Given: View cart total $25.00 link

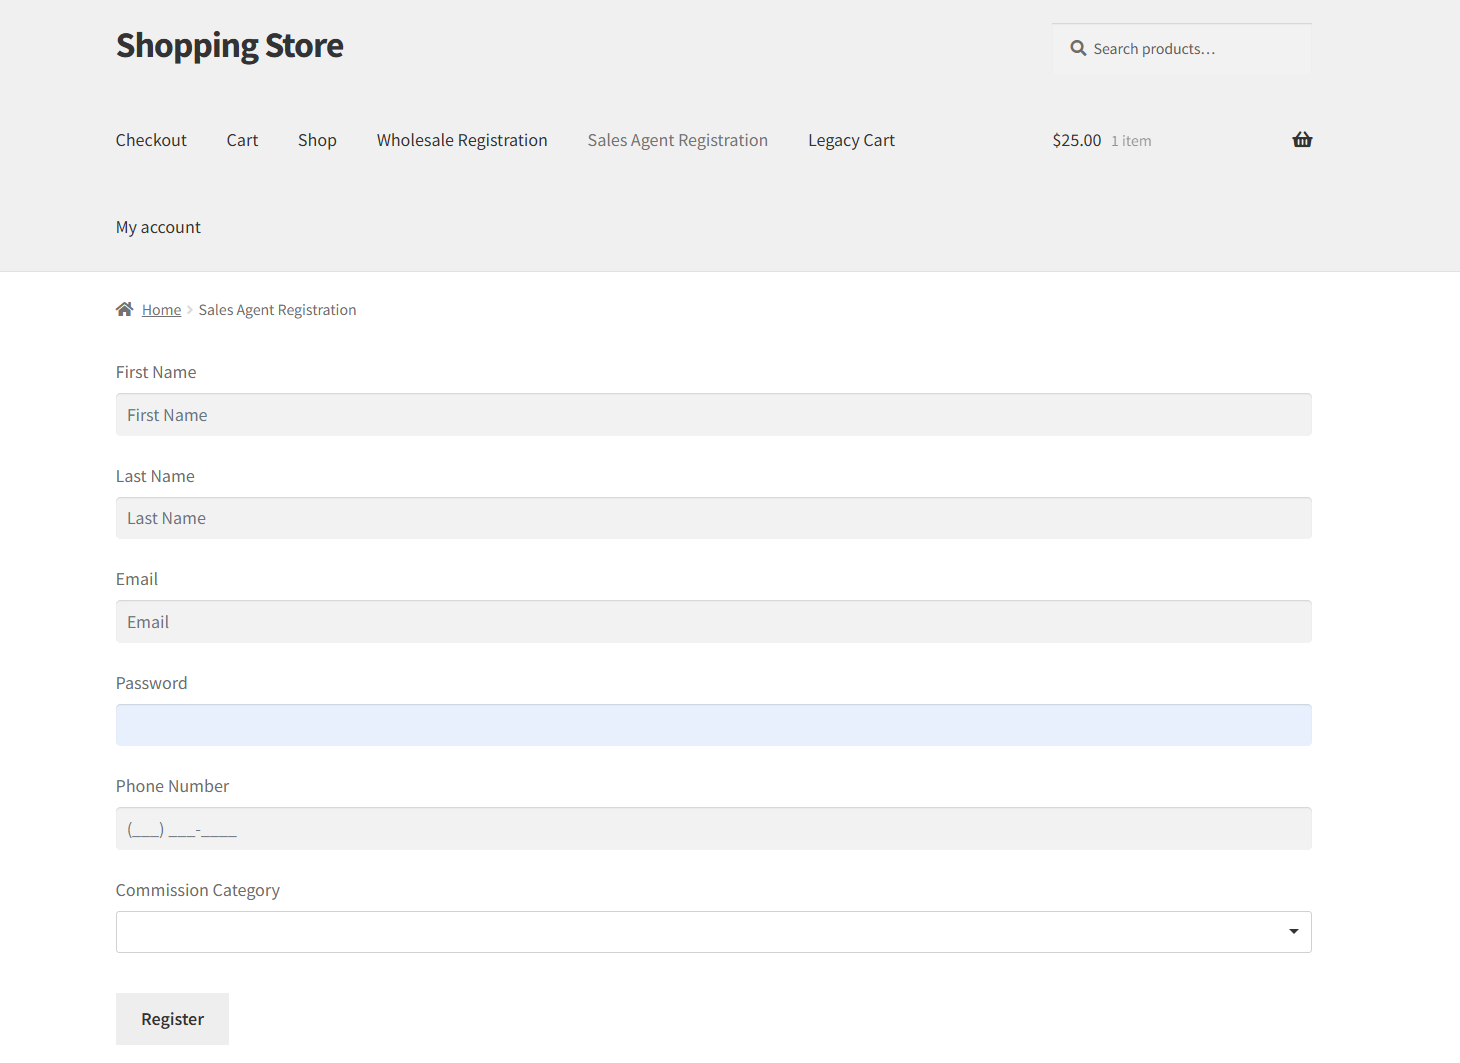Looking at the screenshot, I should [x=1102, y=140].
